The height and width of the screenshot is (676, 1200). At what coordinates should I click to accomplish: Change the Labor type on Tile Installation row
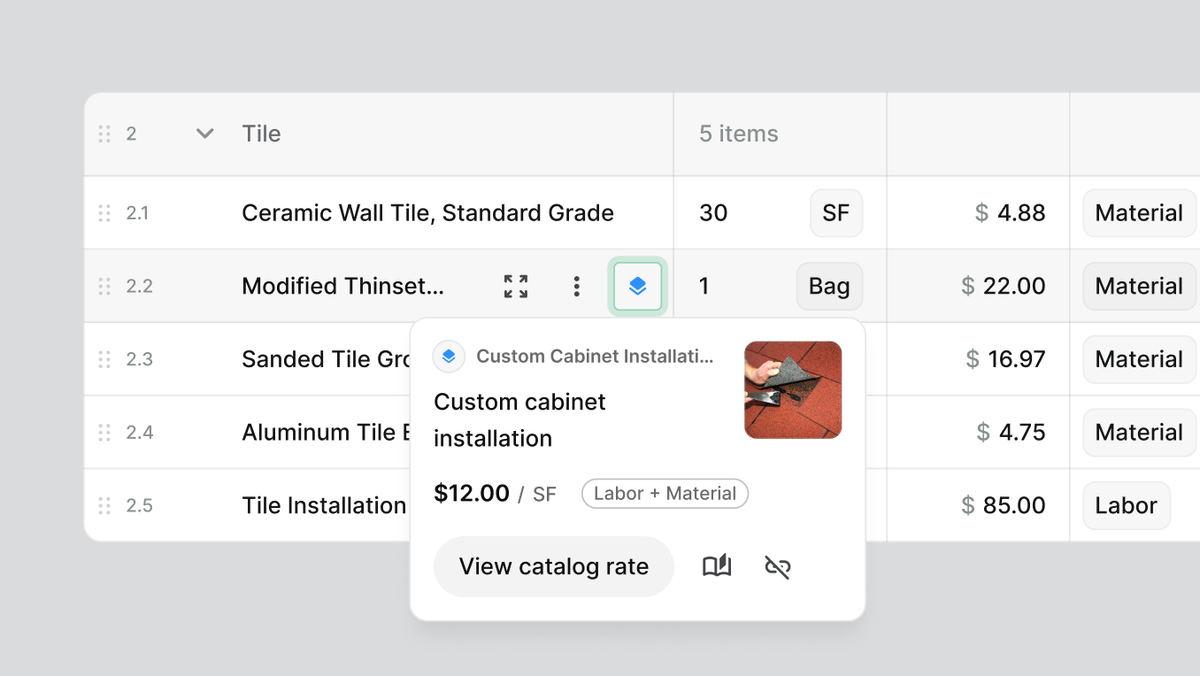tap(1125, 506)
